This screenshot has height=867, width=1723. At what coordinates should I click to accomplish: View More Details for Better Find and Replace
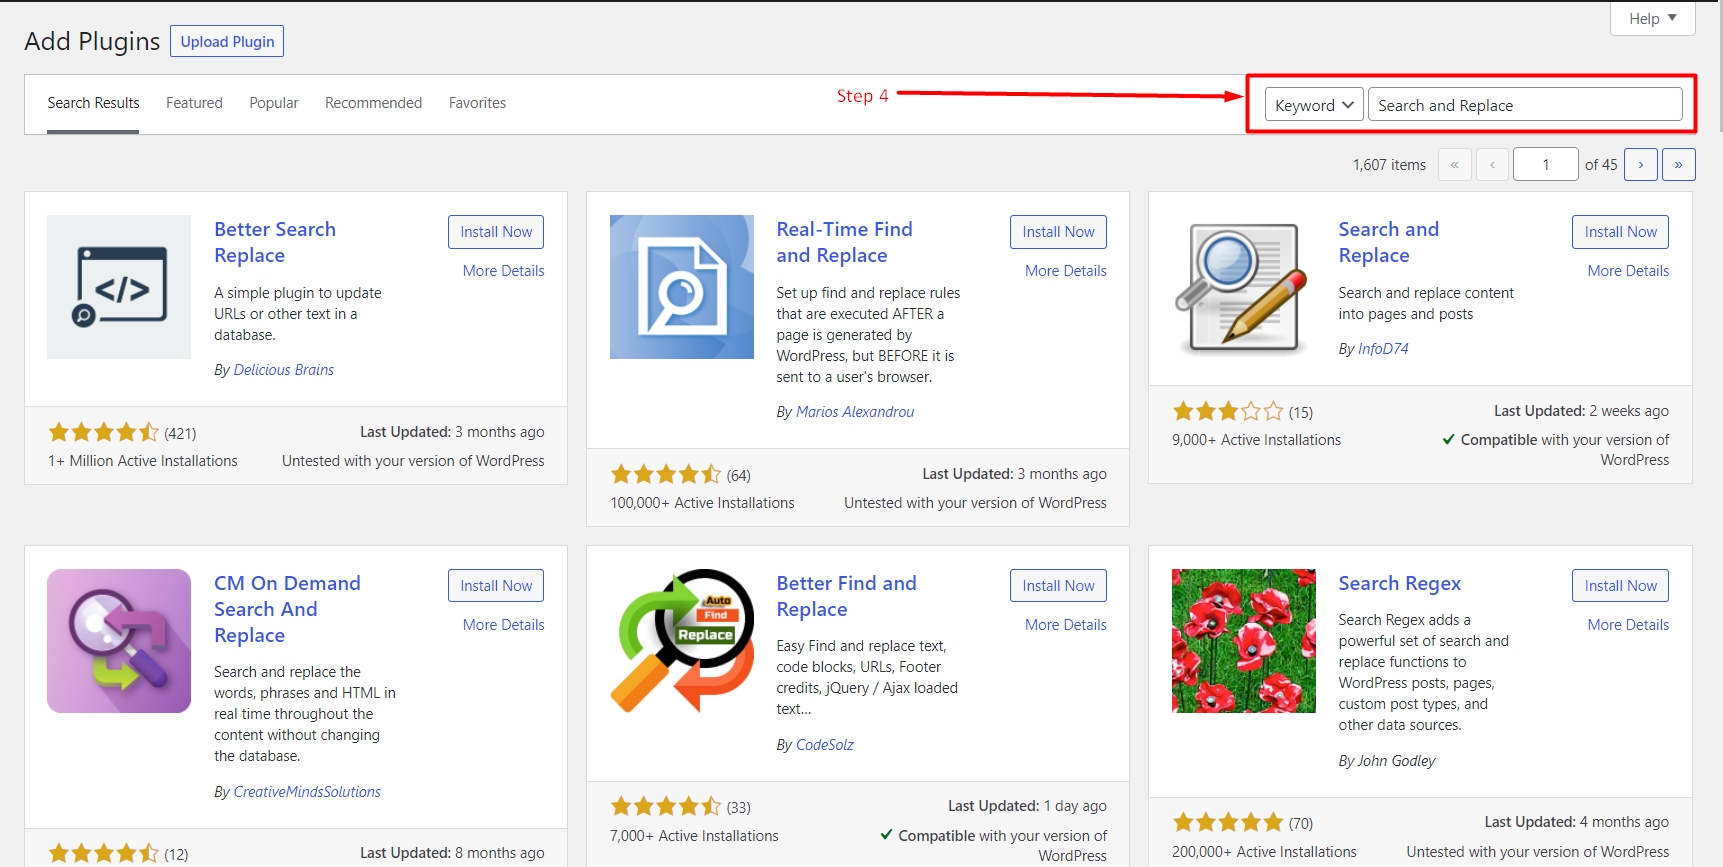point(1066,625)
